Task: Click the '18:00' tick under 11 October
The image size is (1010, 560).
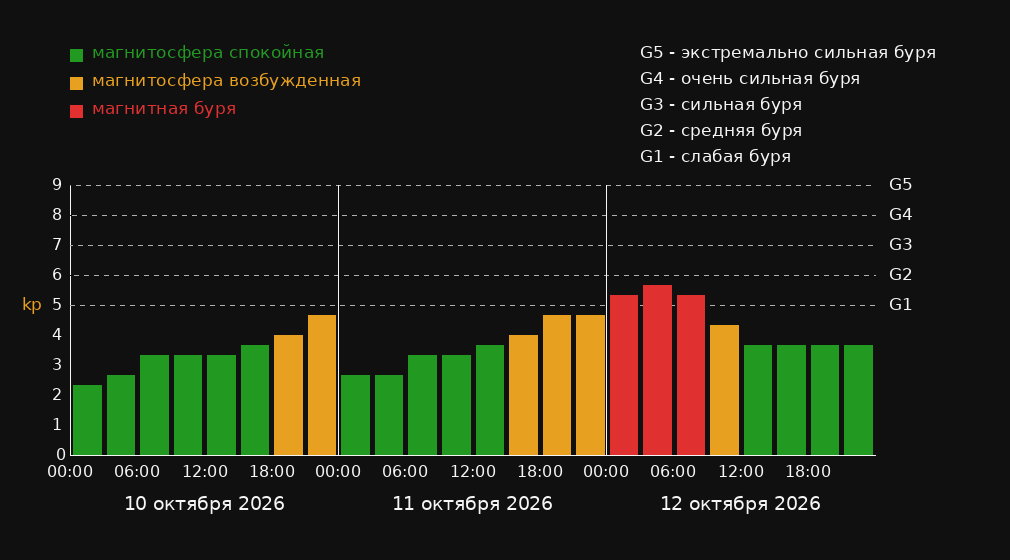Action: [x=540, y=472]
